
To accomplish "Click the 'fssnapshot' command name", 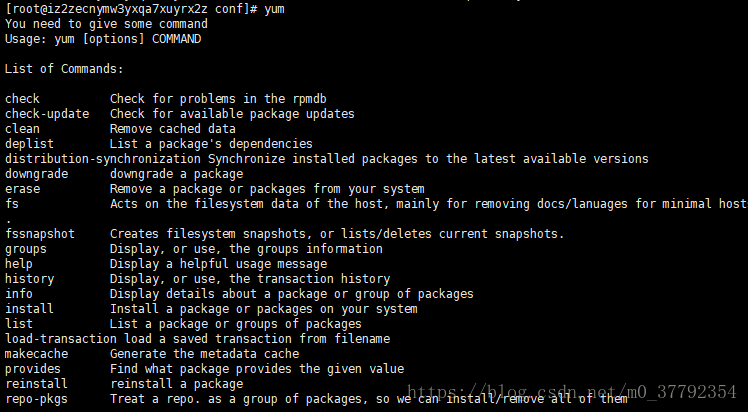I will (40, 234).
